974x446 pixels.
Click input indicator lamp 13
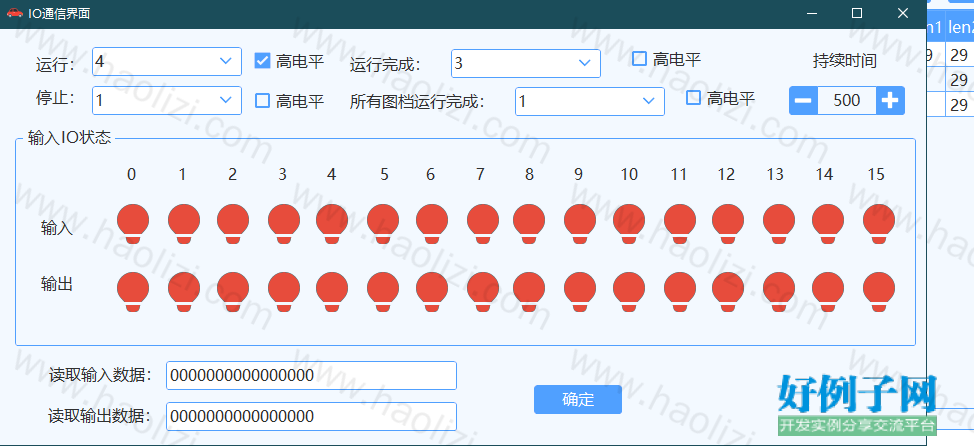pos(779,224)
